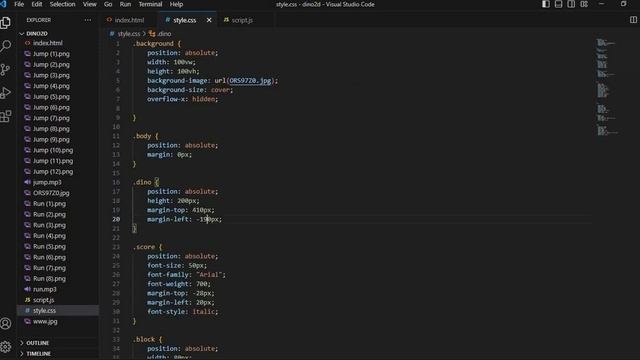Place cursor on .score selector line
Viewport: 640px width, 360px height.
pyautogui.click(x=147, y=247)
